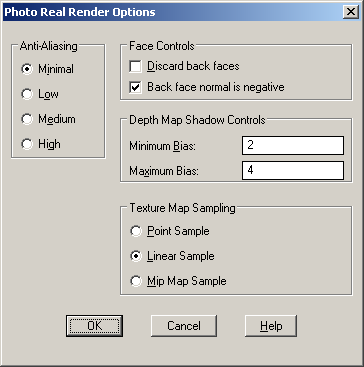Confirm settings with OK button
Screen dimensions: 364x367
(94, 326)
